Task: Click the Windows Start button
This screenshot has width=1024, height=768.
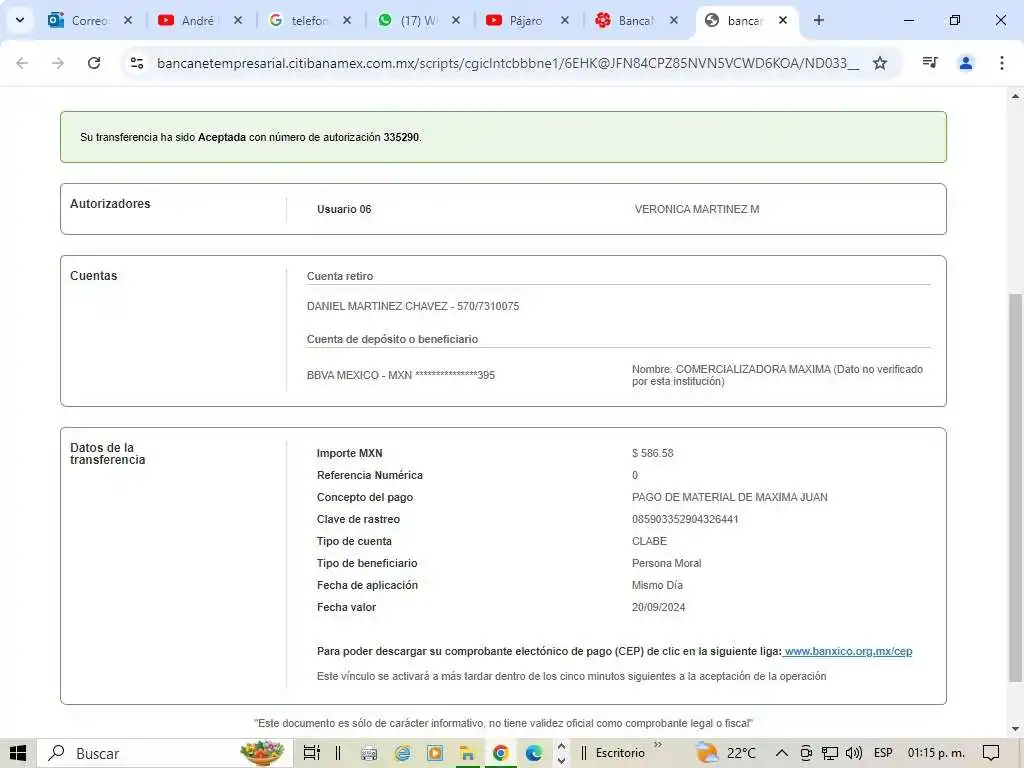Action: [18, 753]
